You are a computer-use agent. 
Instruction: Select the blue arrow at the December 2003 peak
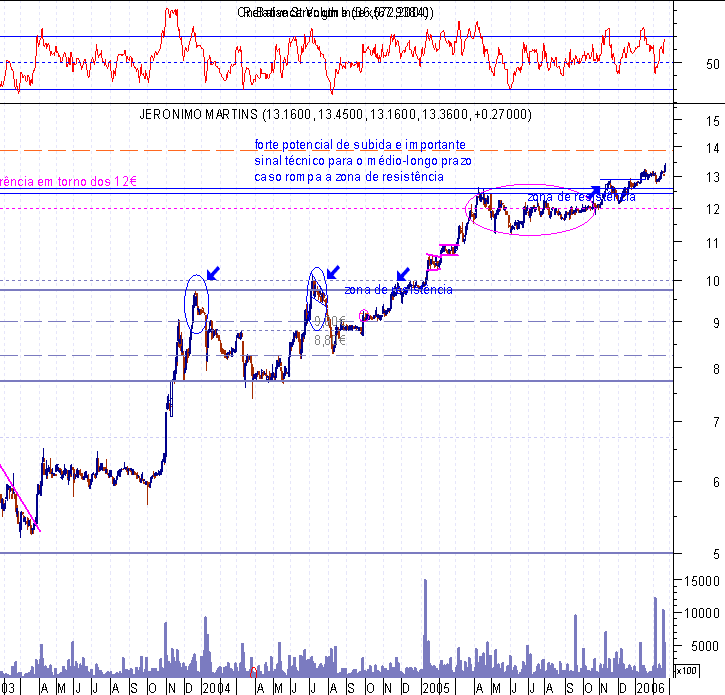213,274
